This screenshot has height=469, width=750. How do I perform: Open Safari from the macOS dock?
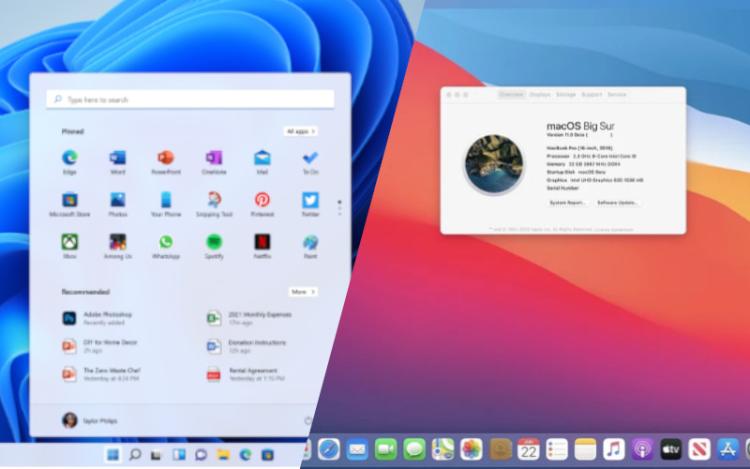(x=329, y=449)
